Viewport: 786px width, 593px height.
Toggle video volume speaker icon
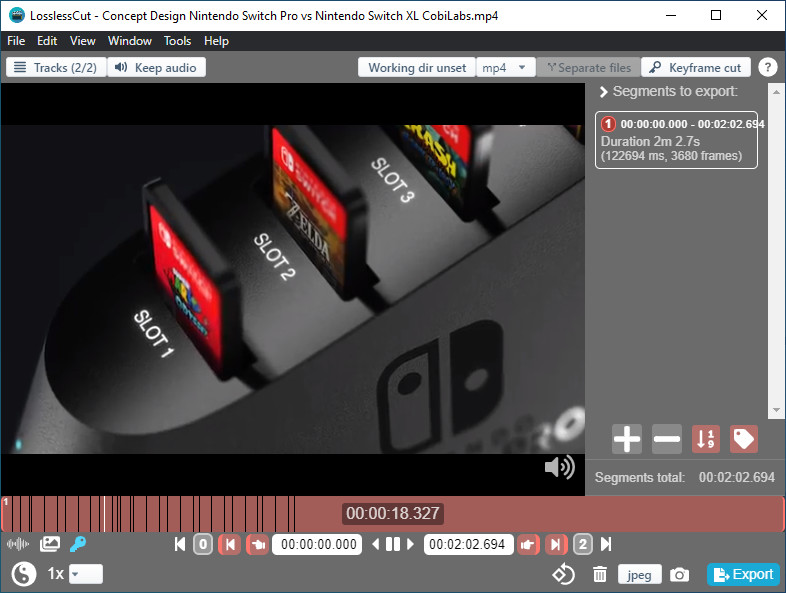[560, 467]
